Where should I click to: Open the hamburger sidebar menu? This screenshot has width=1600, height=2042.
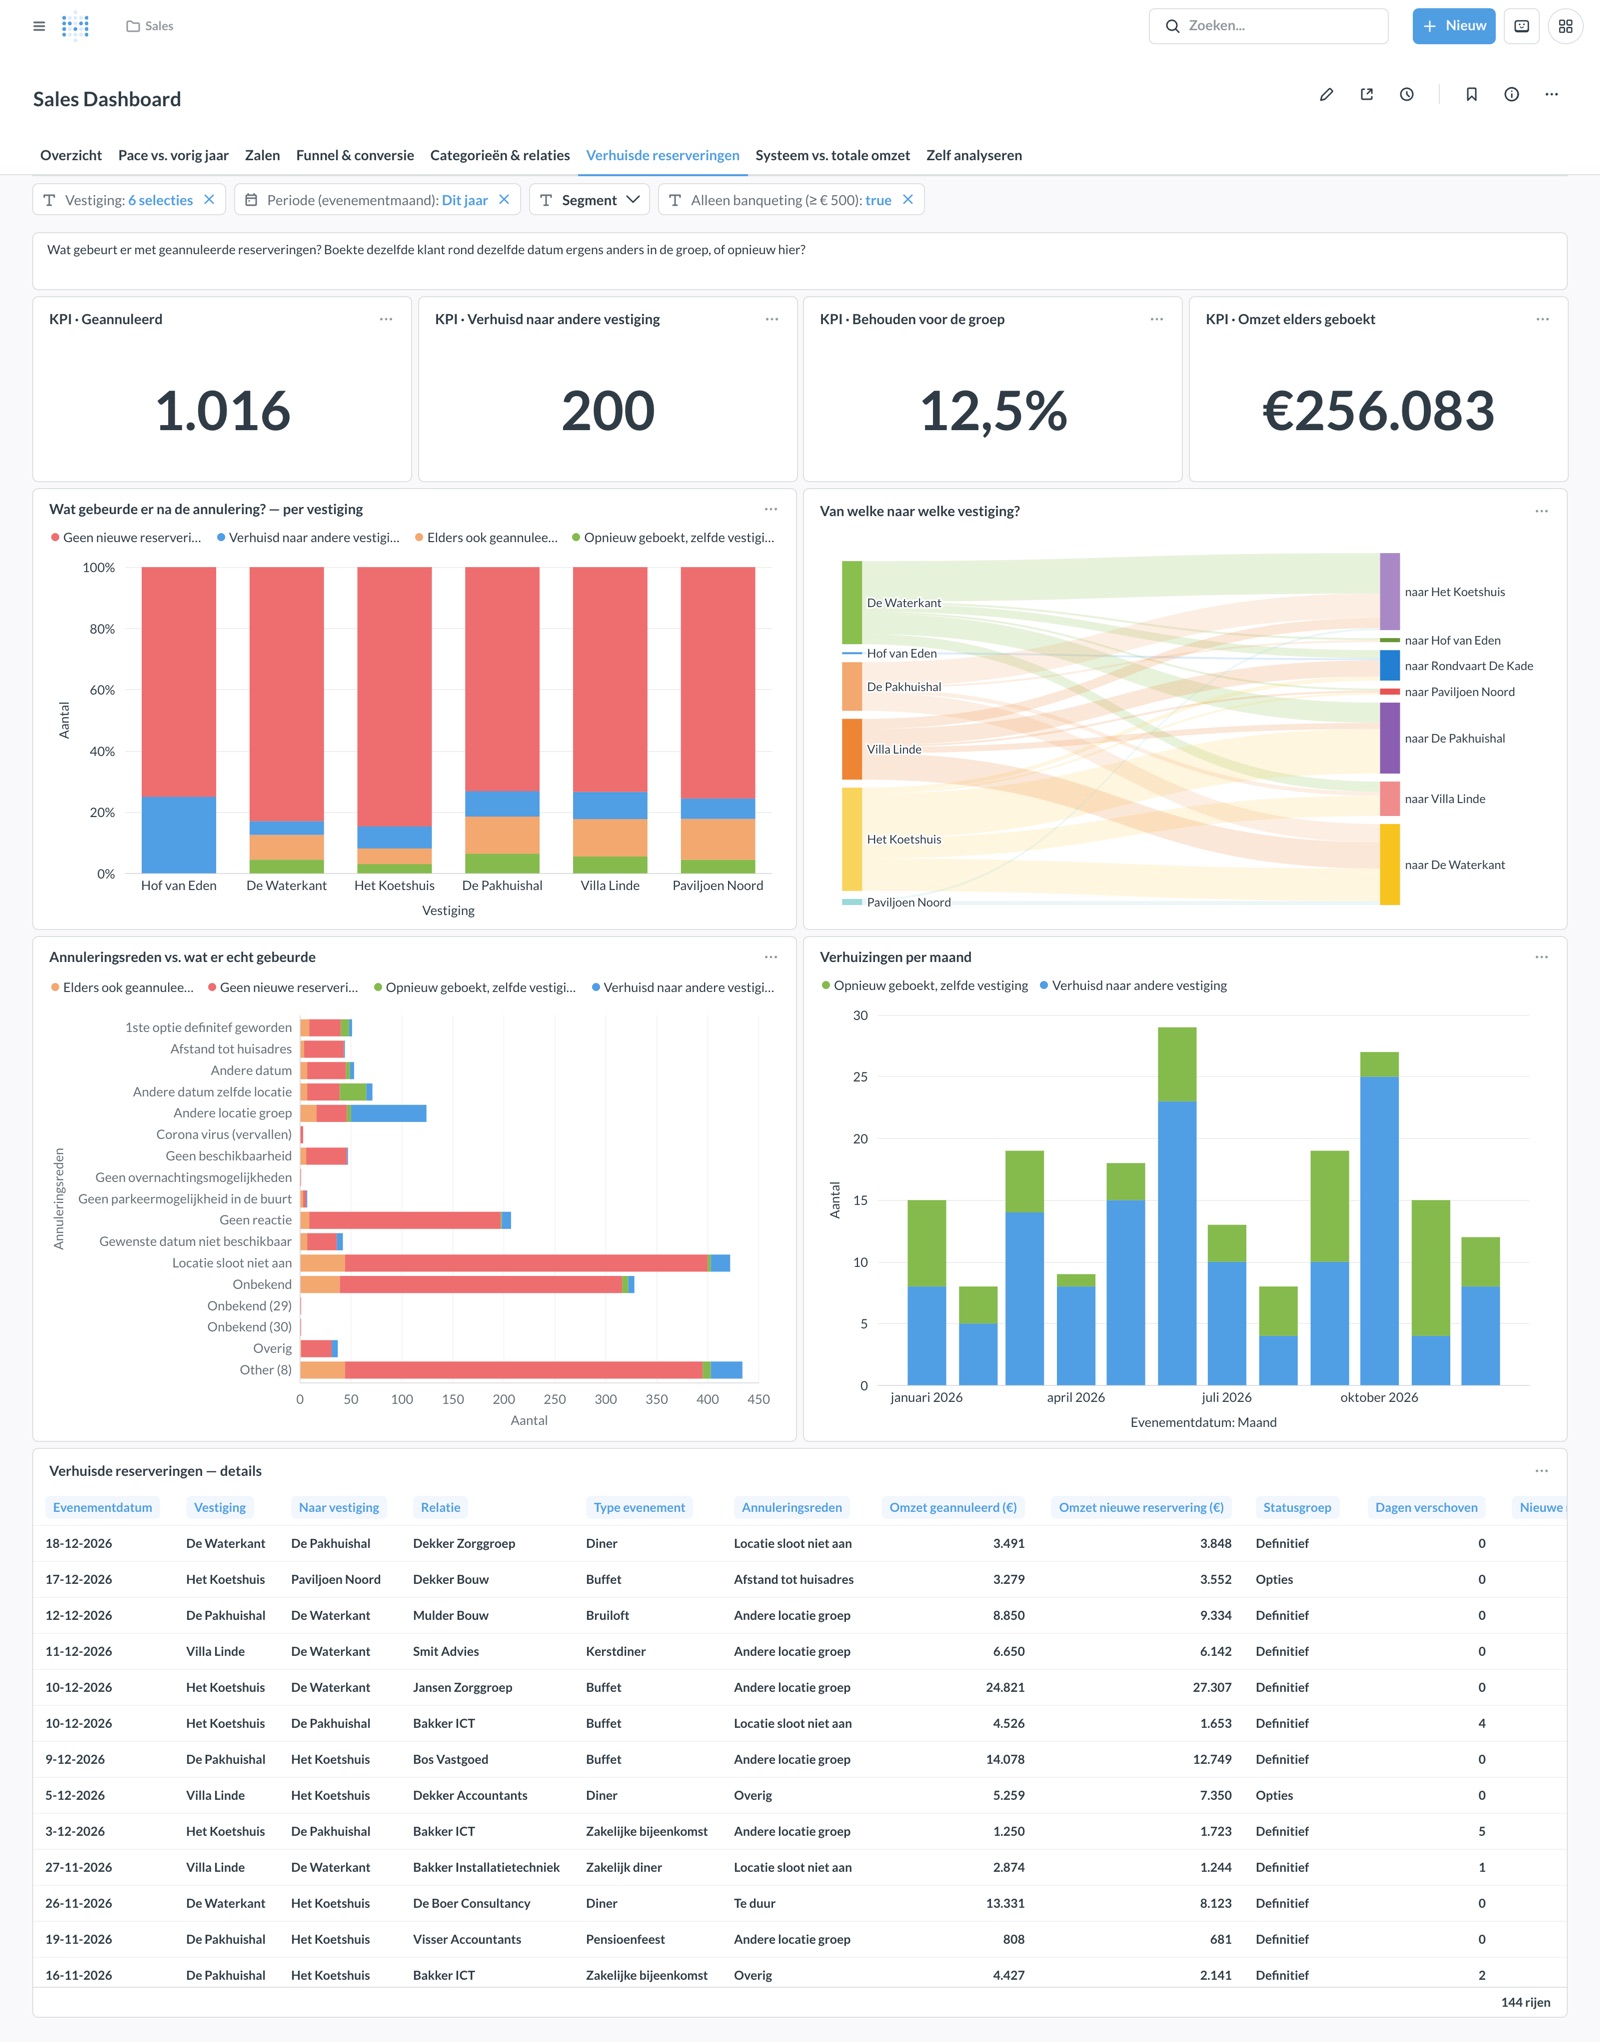coord(39,26)
